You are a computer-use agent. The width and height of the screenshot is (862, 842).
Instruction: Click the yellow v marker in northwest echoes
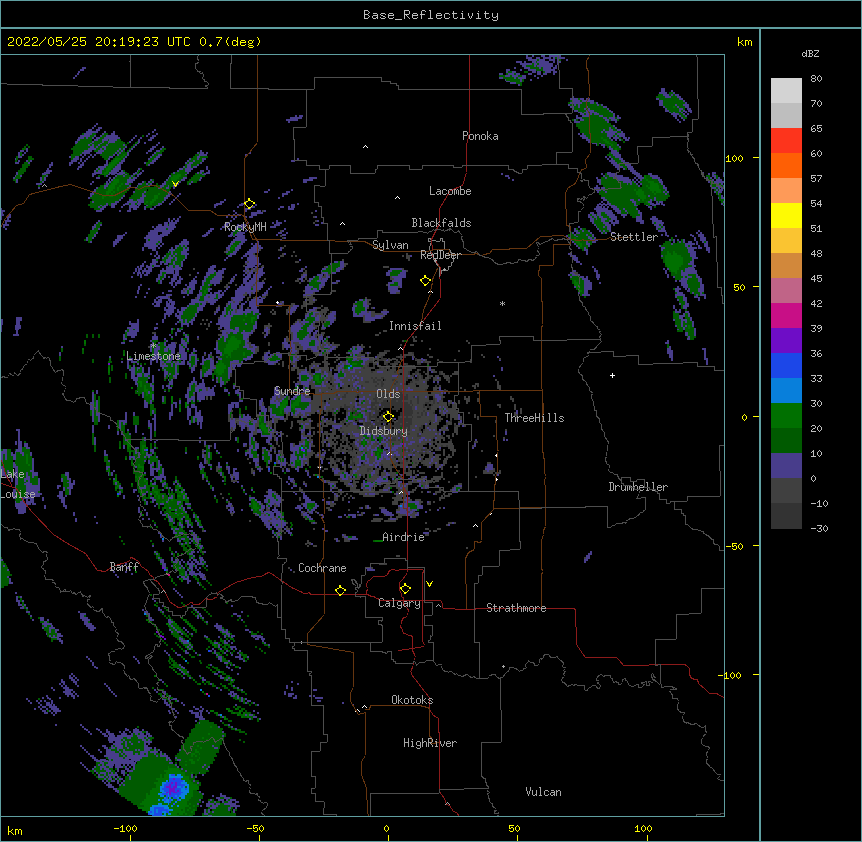[175, 184]
